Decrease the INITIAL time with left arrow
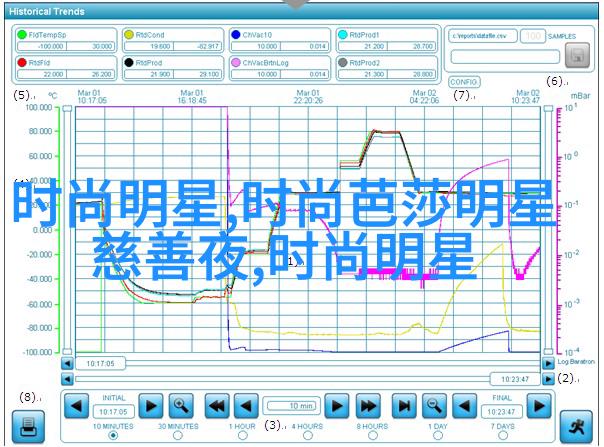 point(76,406)
